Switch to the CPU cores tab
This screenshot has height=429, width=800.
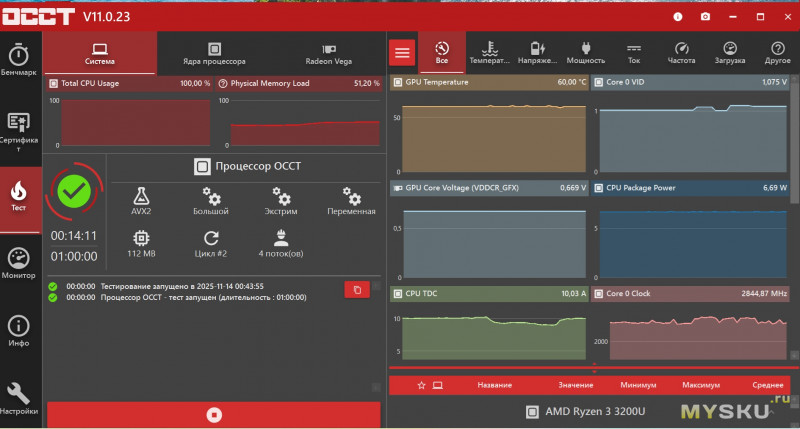coord(214,53)
